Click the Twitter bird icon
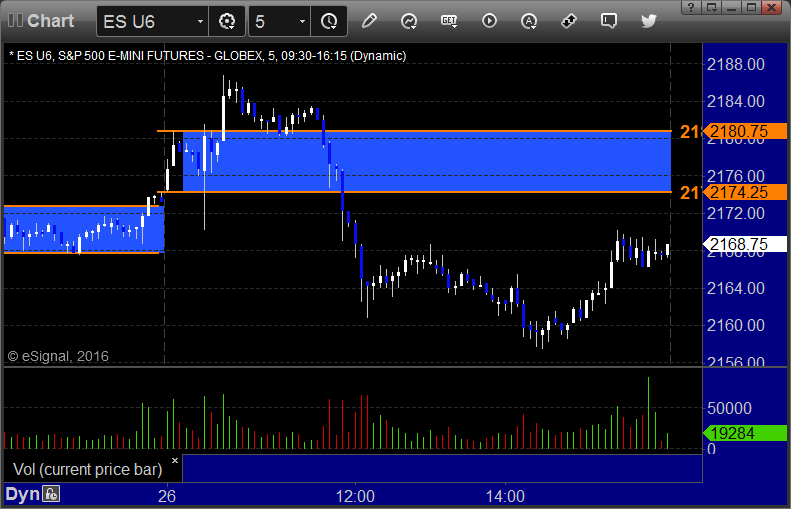Screen dimensions: 791x509 649,21
